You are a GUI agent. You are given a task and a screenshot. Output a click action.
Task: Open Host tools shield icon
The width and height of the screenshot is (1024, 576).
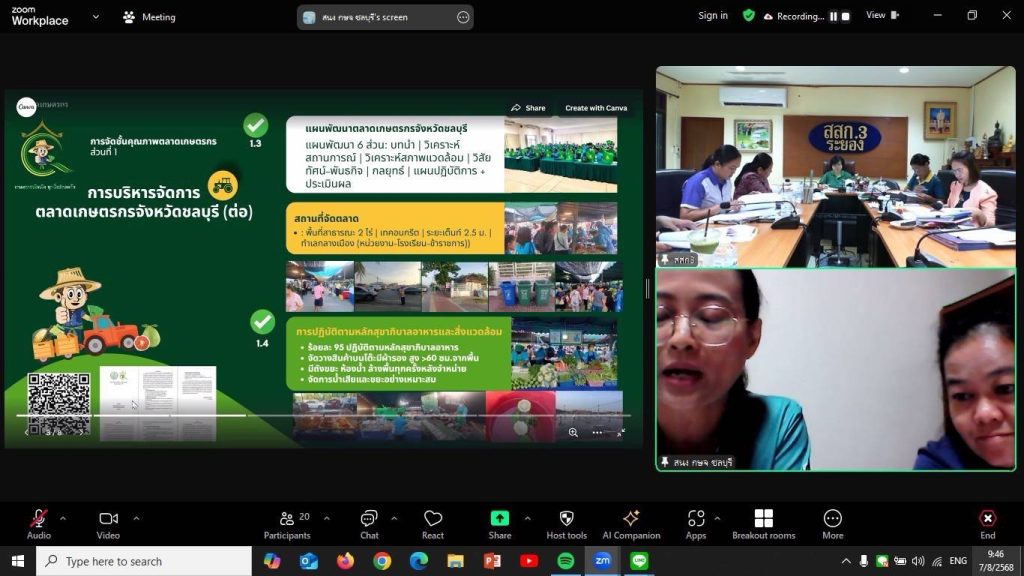pyautogui.click(x=566, y=518)
